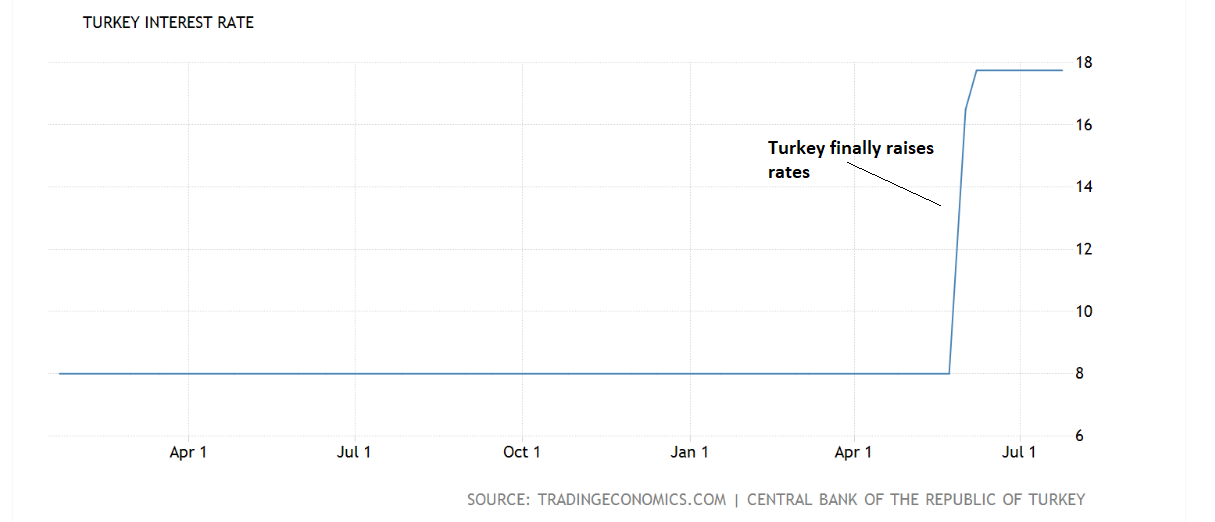Click the TURKEY INTEREST RATE chart title
This screenshot has width=1215, height=522.
pos(168,23)
